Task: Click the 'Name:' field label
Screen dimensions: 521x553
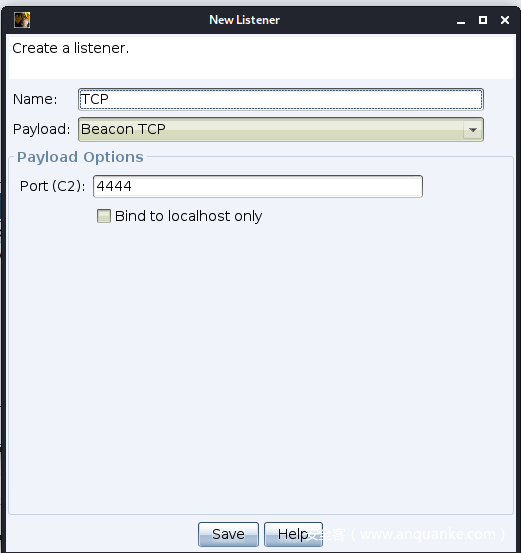Action: click(x=35, y=99)
